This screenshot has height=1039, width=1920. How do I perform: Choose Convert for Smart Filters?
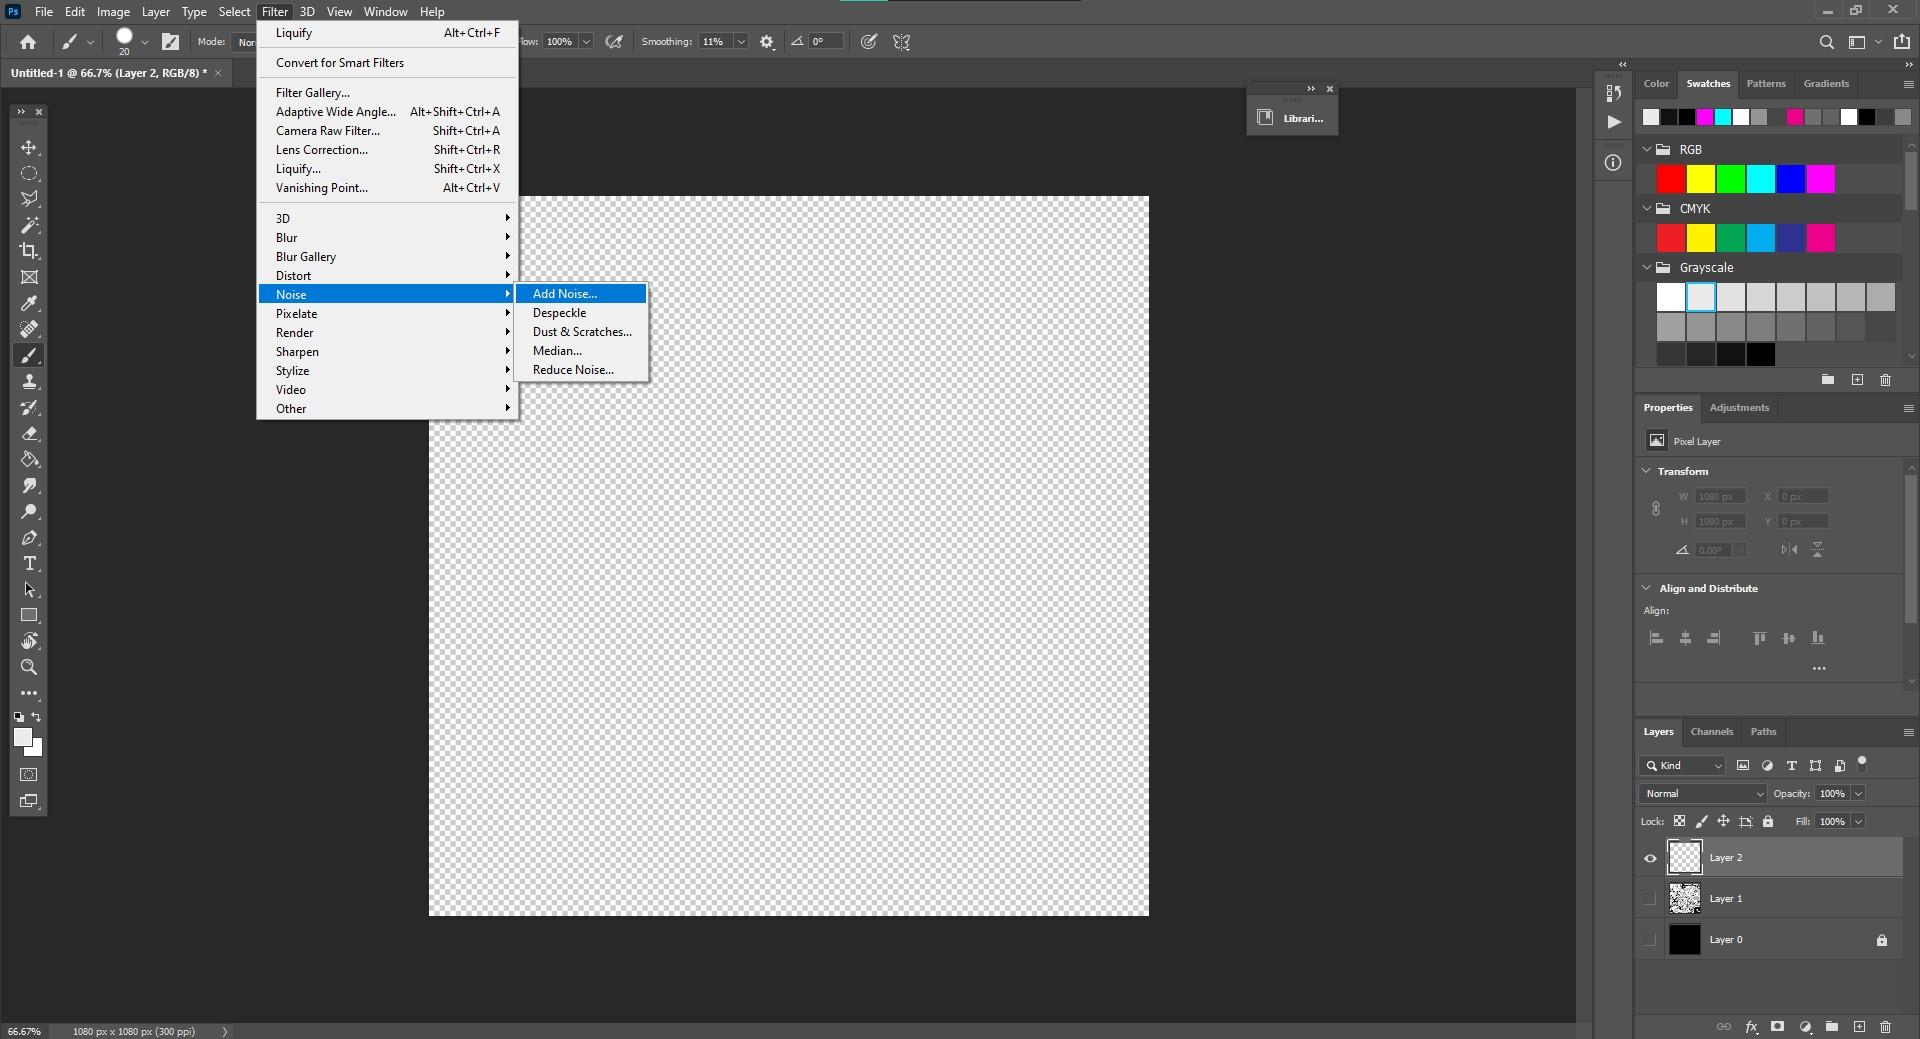(388, 63)
